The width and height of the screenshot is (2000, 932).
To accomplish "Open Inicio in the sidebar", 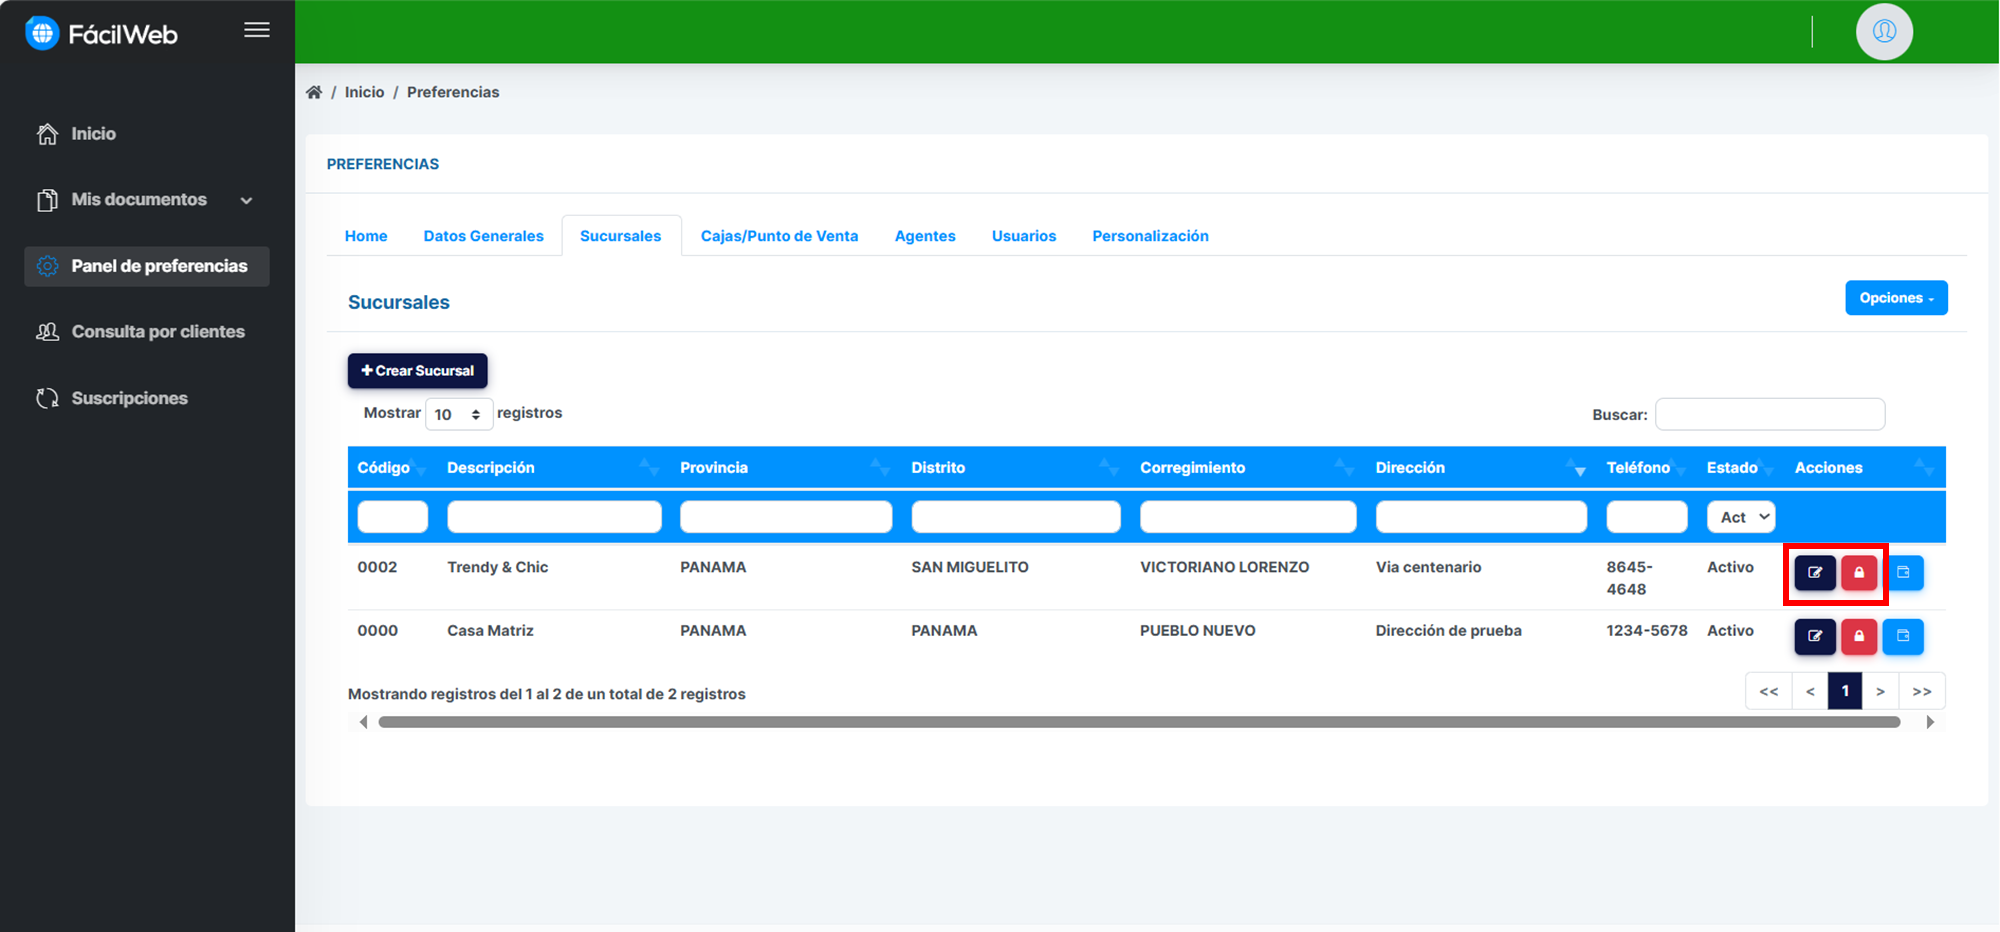I will tap(147, 134).
